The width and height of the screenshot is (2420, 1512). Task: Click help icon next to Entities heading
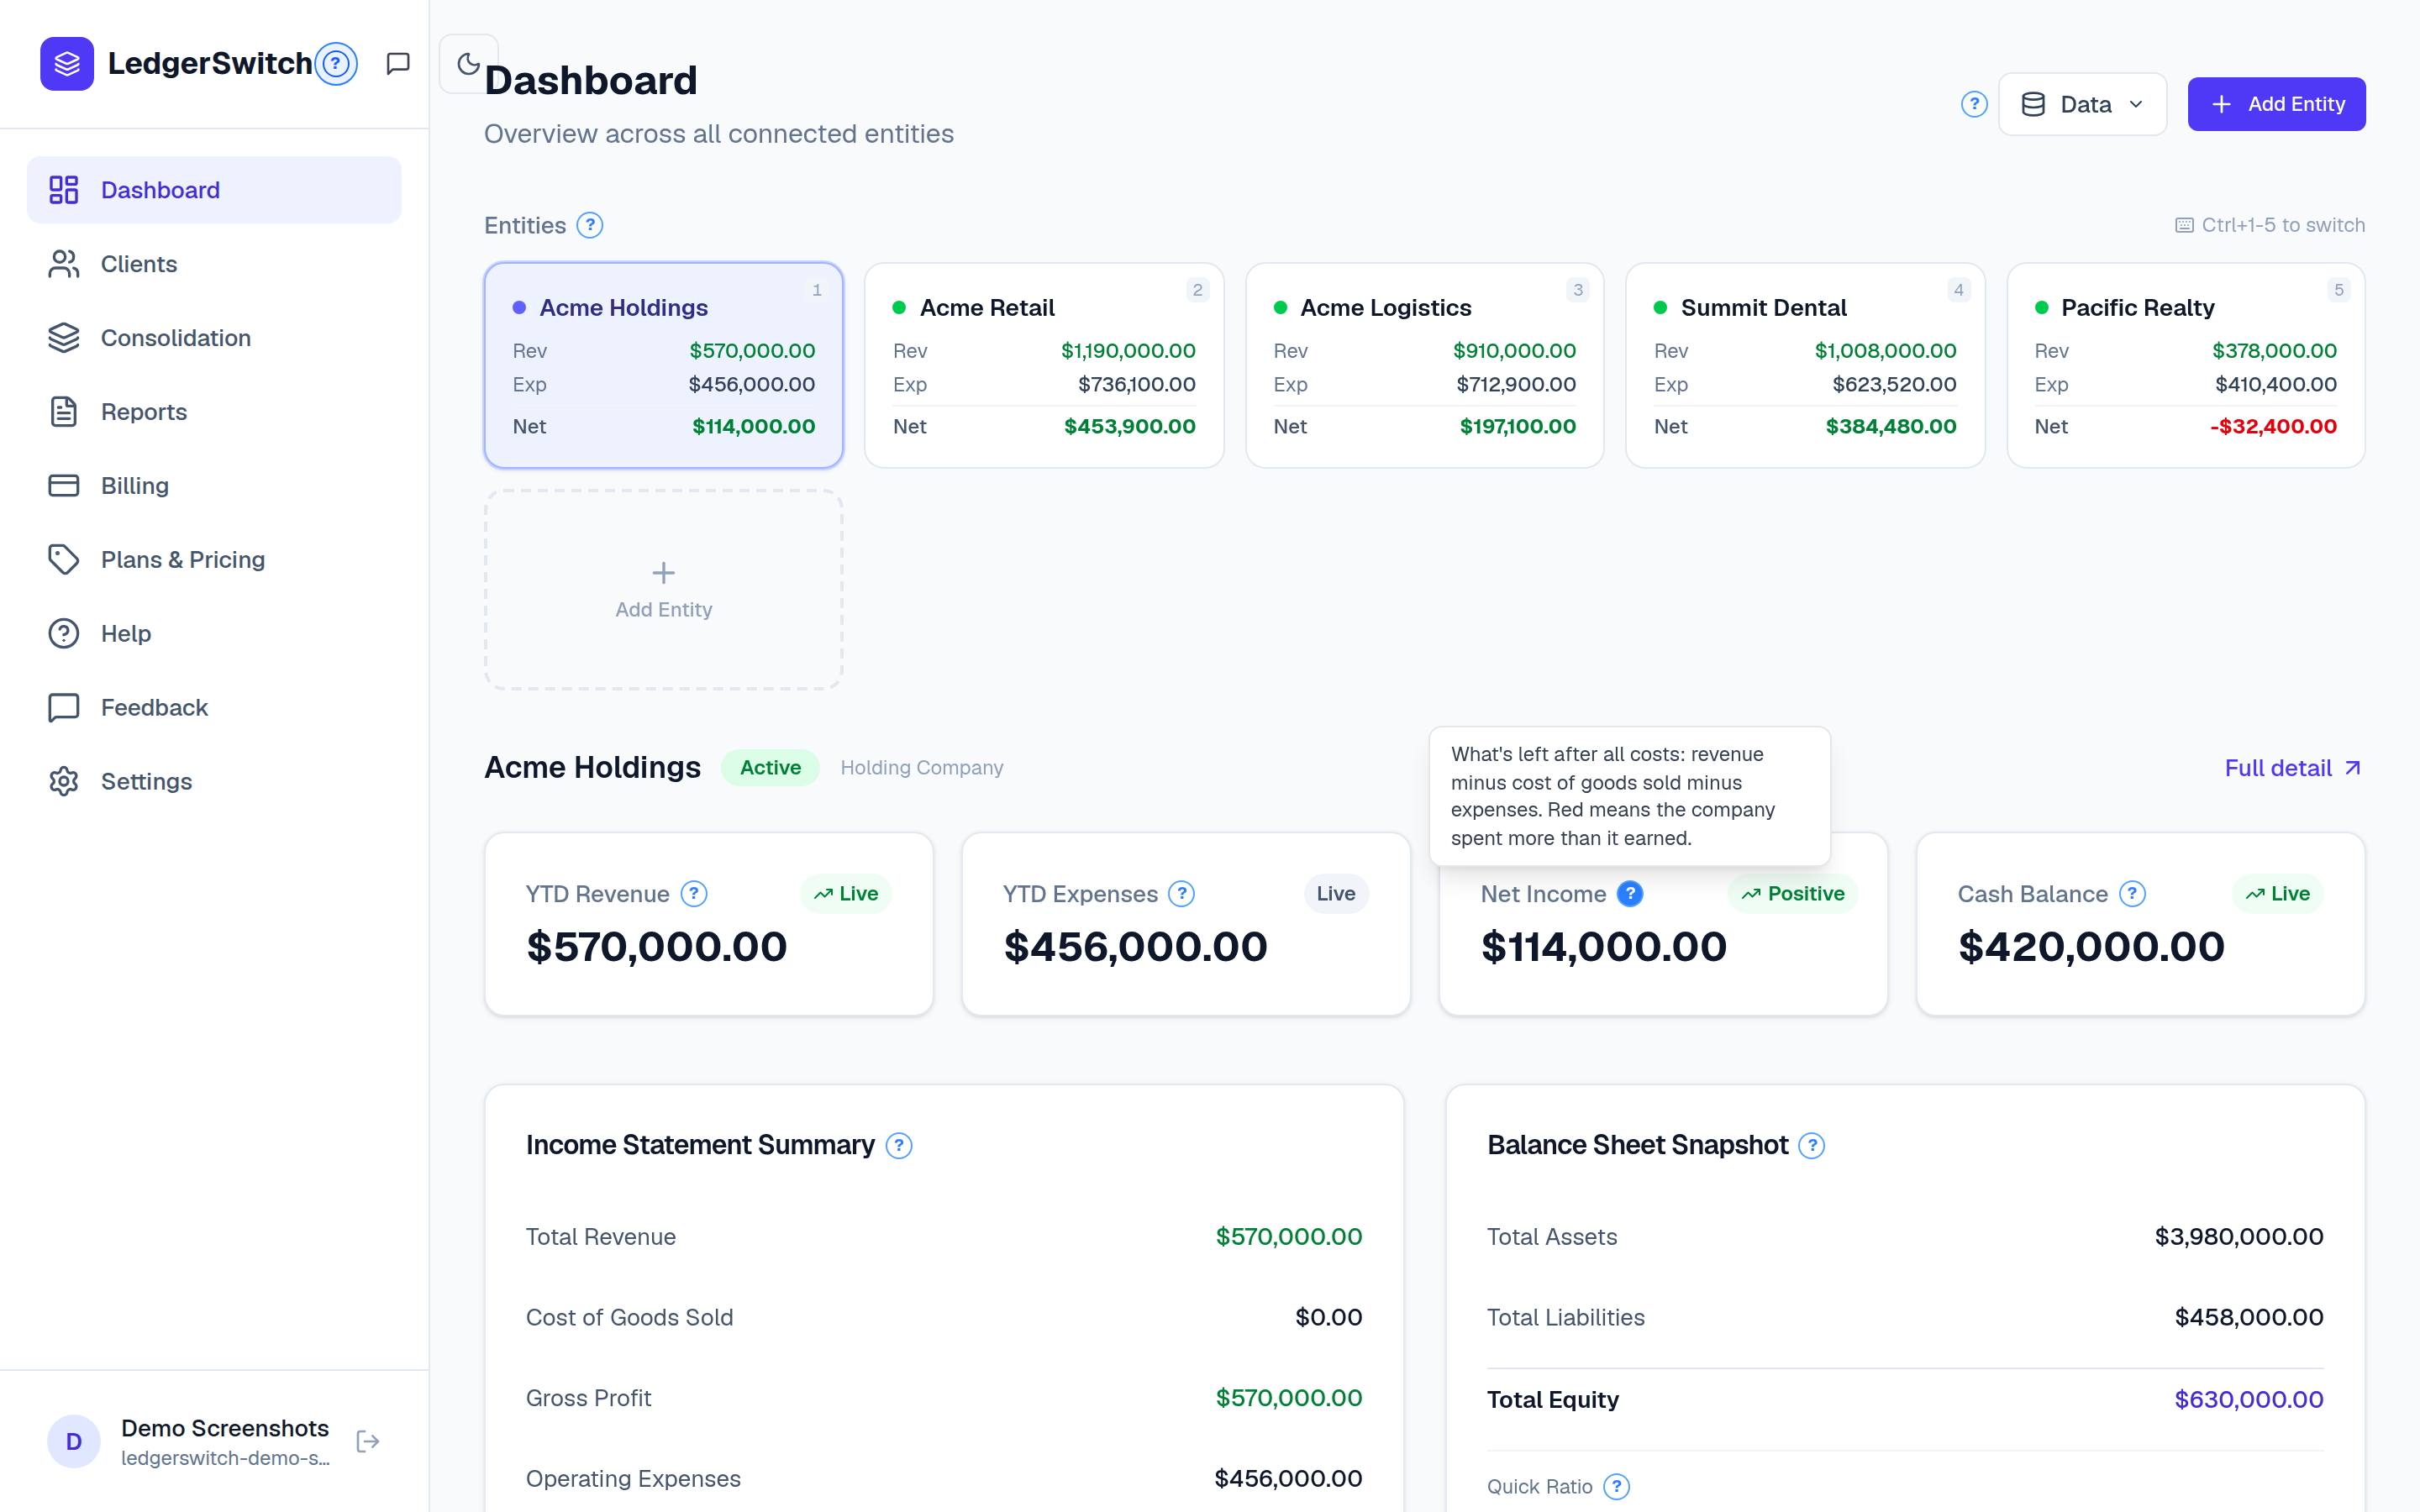pos(590,226)
